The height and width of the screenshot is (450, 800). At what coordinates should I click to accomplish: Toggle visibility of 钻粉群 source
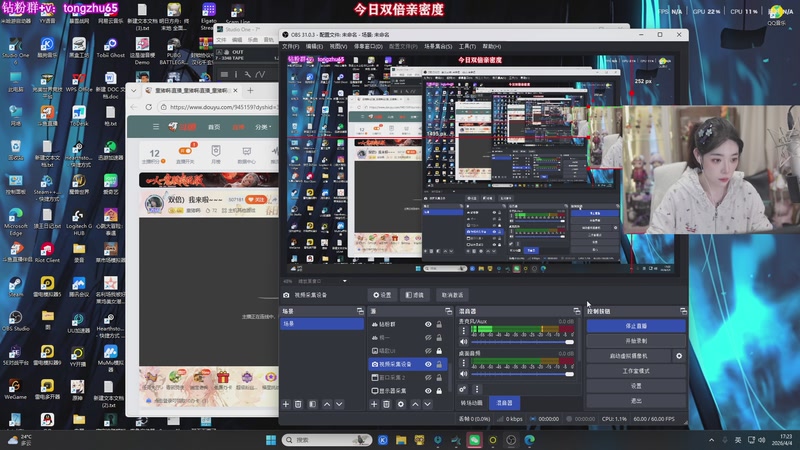(428, 324)
